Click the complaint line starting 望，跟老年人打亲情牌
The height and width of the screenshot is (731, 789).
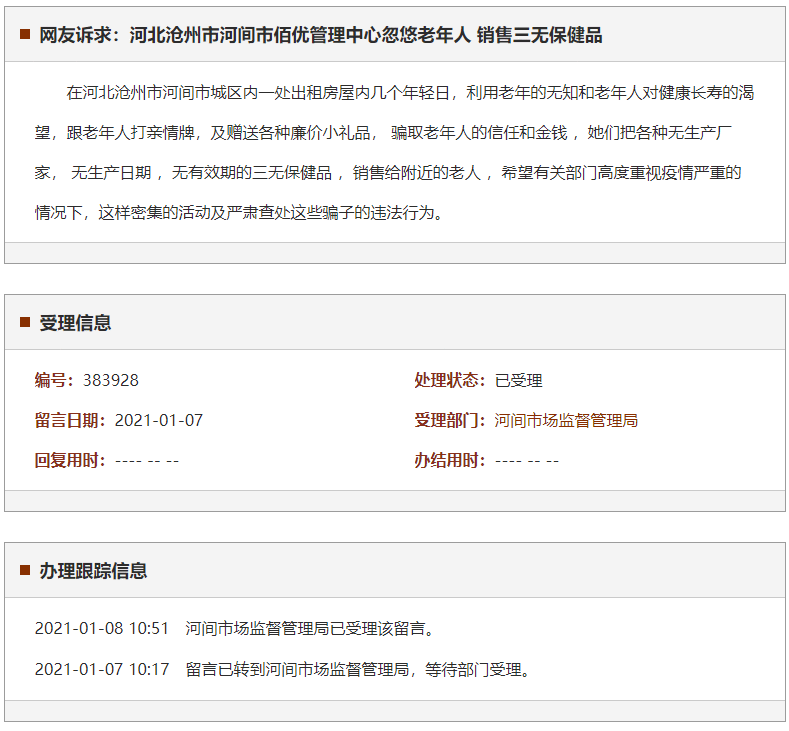point(383,133)
